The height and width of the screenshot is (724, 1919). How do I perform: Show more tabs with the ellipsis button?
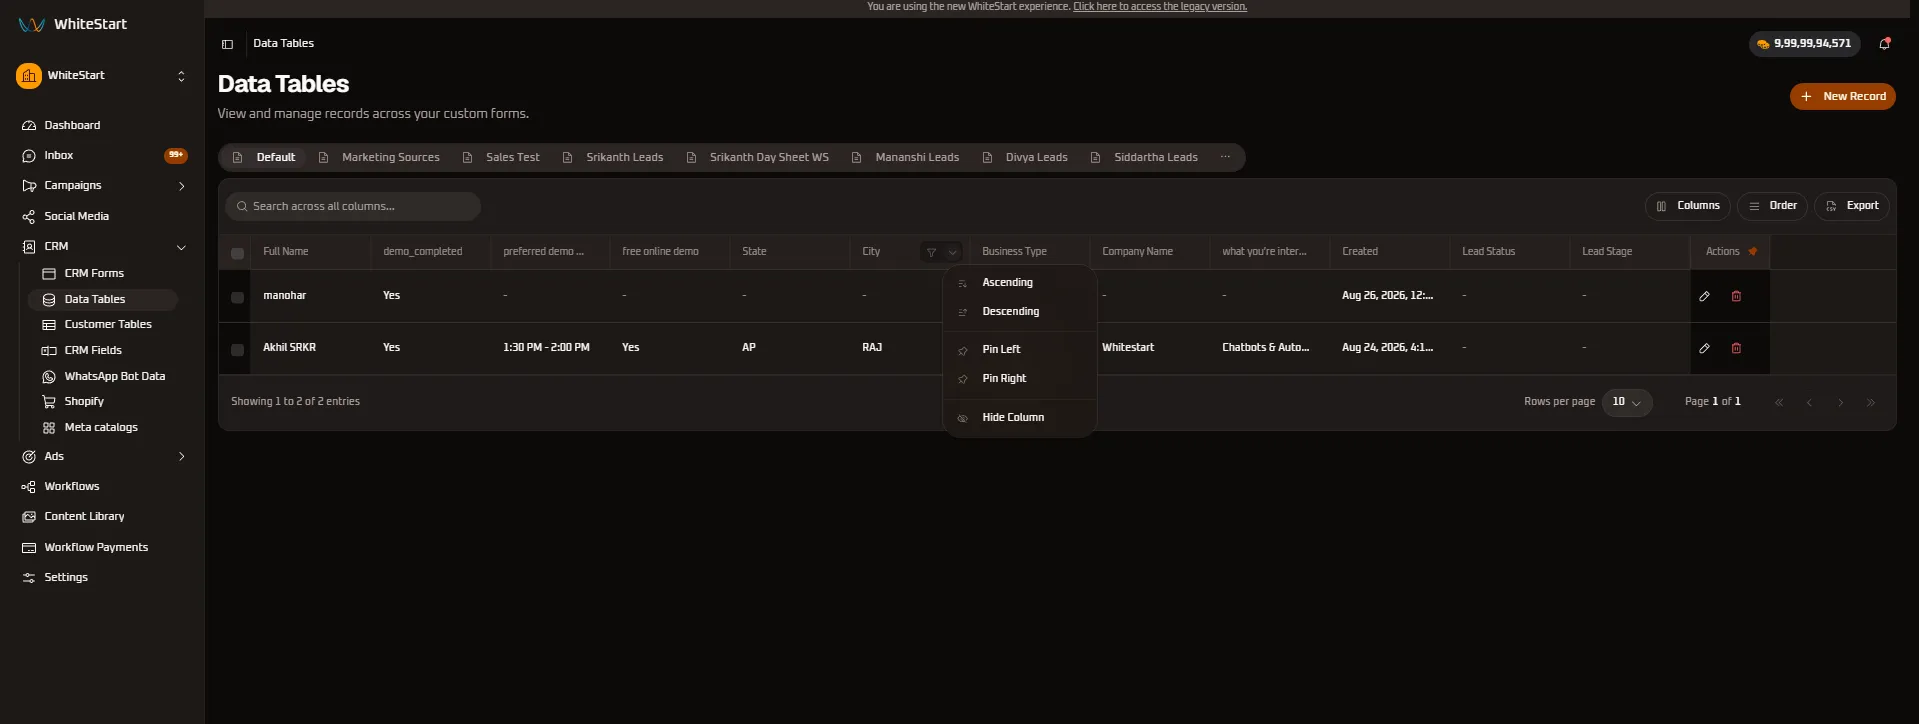pos(1225,157)
